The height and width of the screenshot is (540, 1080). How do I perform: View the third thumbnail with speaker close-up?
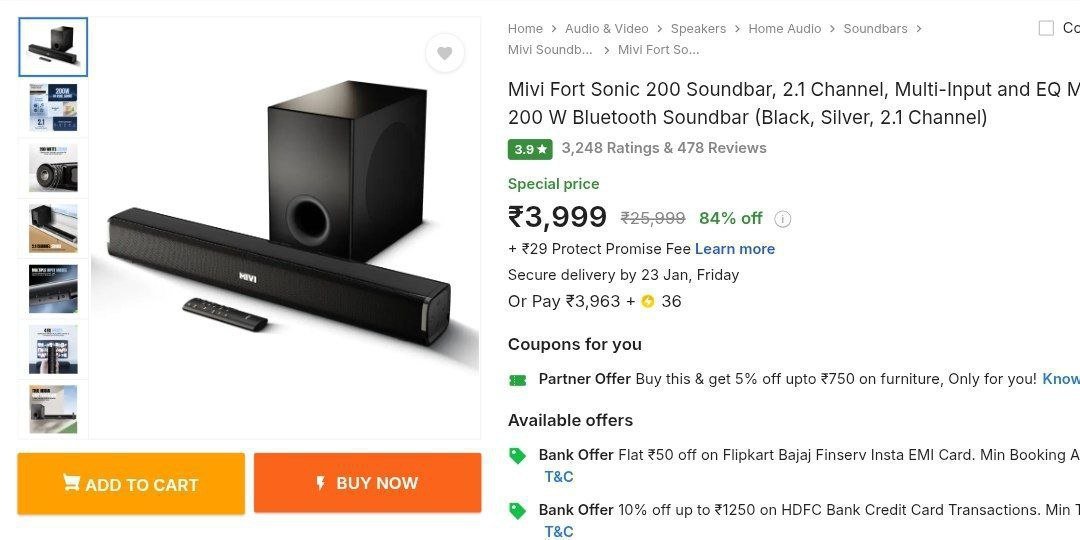pos(53,168)
